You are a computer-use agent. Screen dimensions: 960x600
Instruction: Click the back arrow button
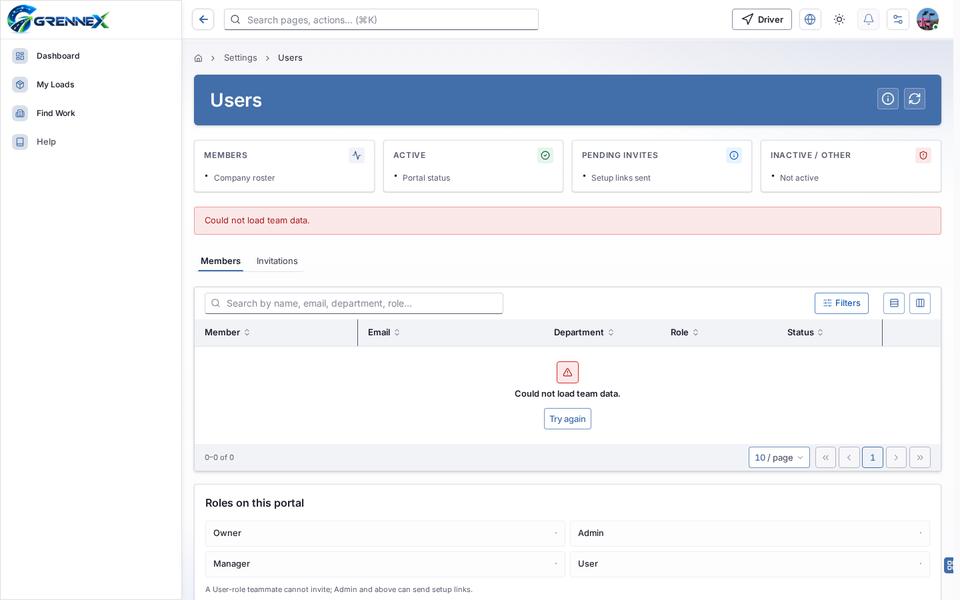[203, 20]
